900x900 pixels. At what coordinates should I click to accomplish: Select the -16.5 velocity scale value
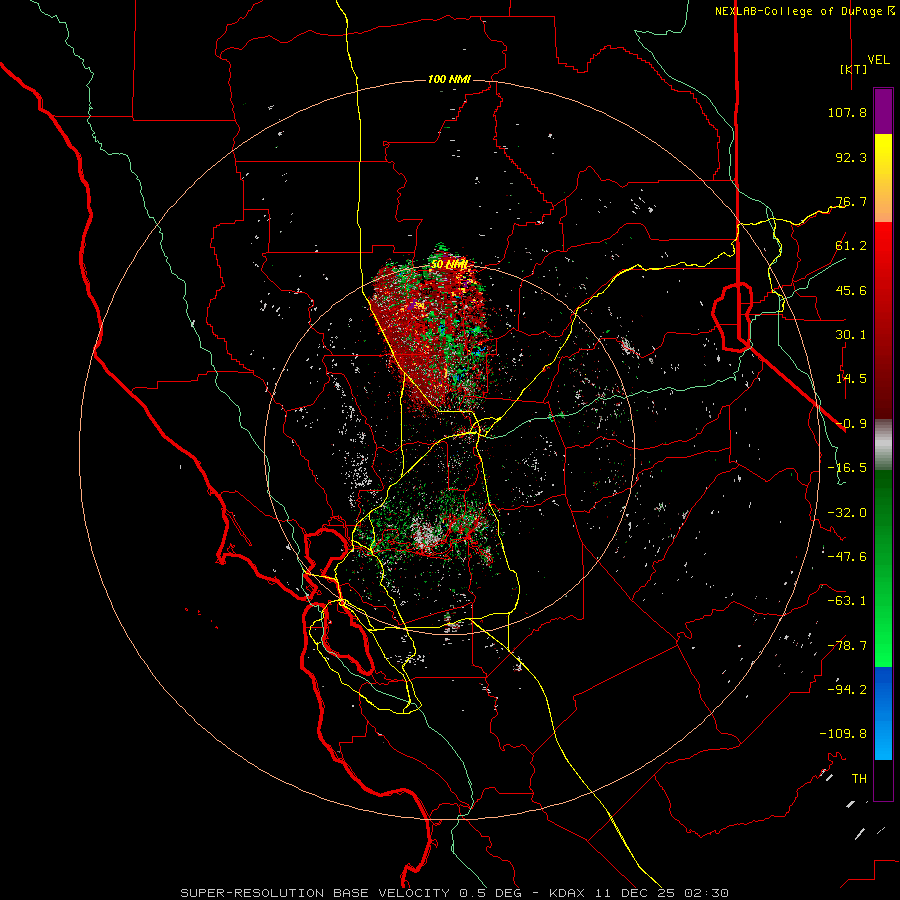pos(847,468)
